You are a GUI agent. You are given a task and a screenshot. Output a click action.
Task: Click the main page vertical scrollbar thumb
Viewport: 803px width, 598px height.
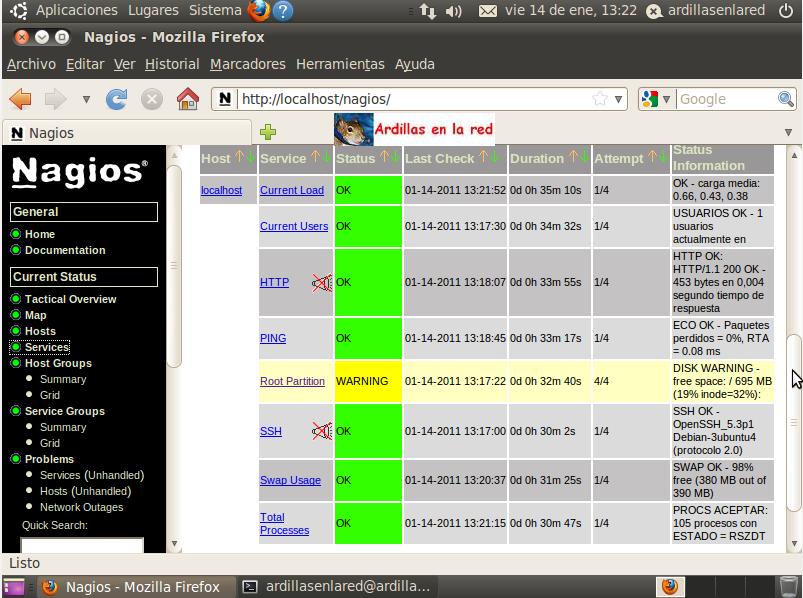(x=794, y=421)
